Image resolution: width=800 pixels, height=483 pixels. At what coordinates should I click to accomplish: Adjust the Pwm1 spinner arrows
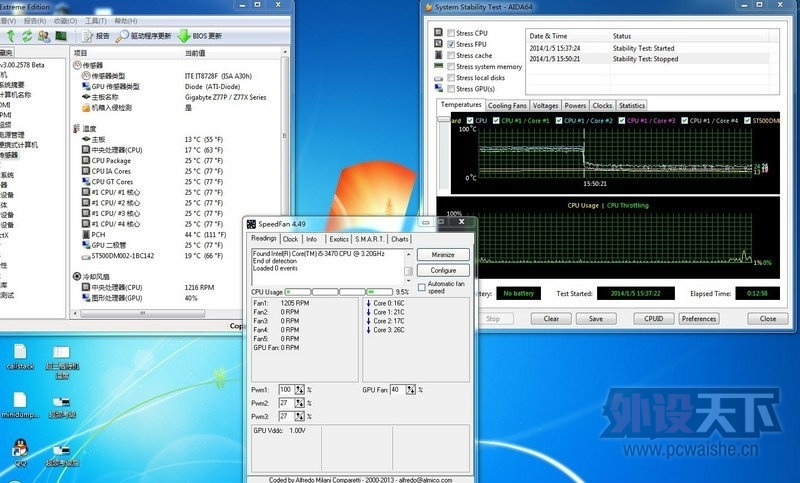[x=299, y=390]
